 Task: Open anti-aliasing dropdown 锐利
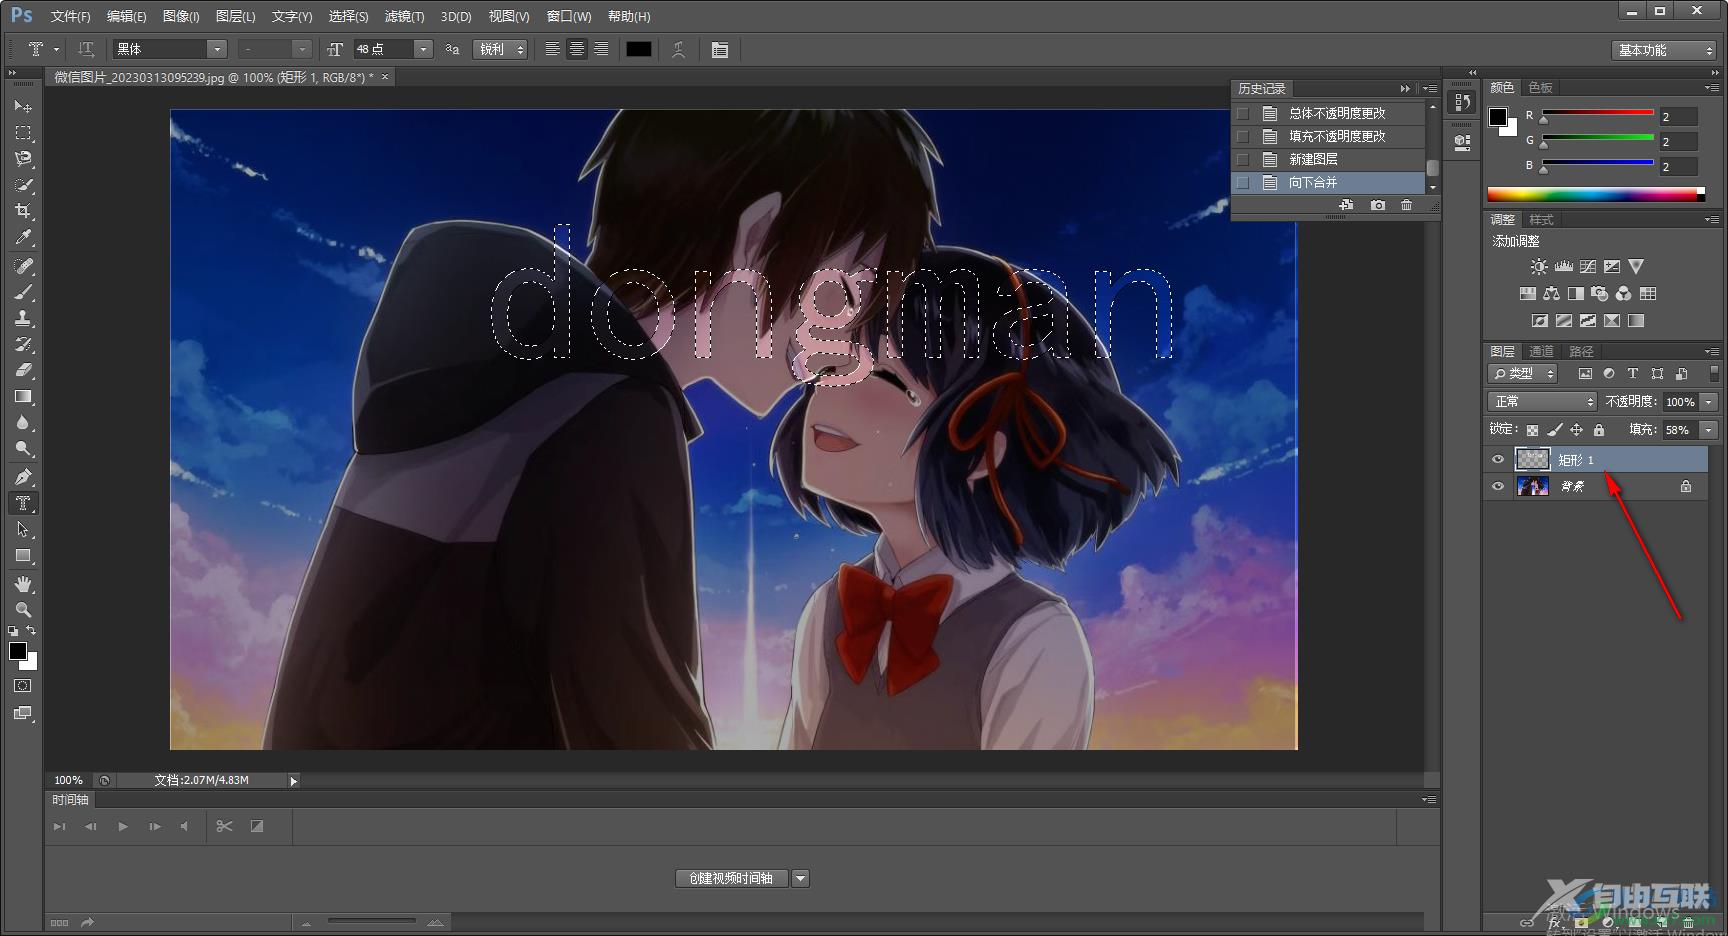pyautogui.click(x=500, y=49)
